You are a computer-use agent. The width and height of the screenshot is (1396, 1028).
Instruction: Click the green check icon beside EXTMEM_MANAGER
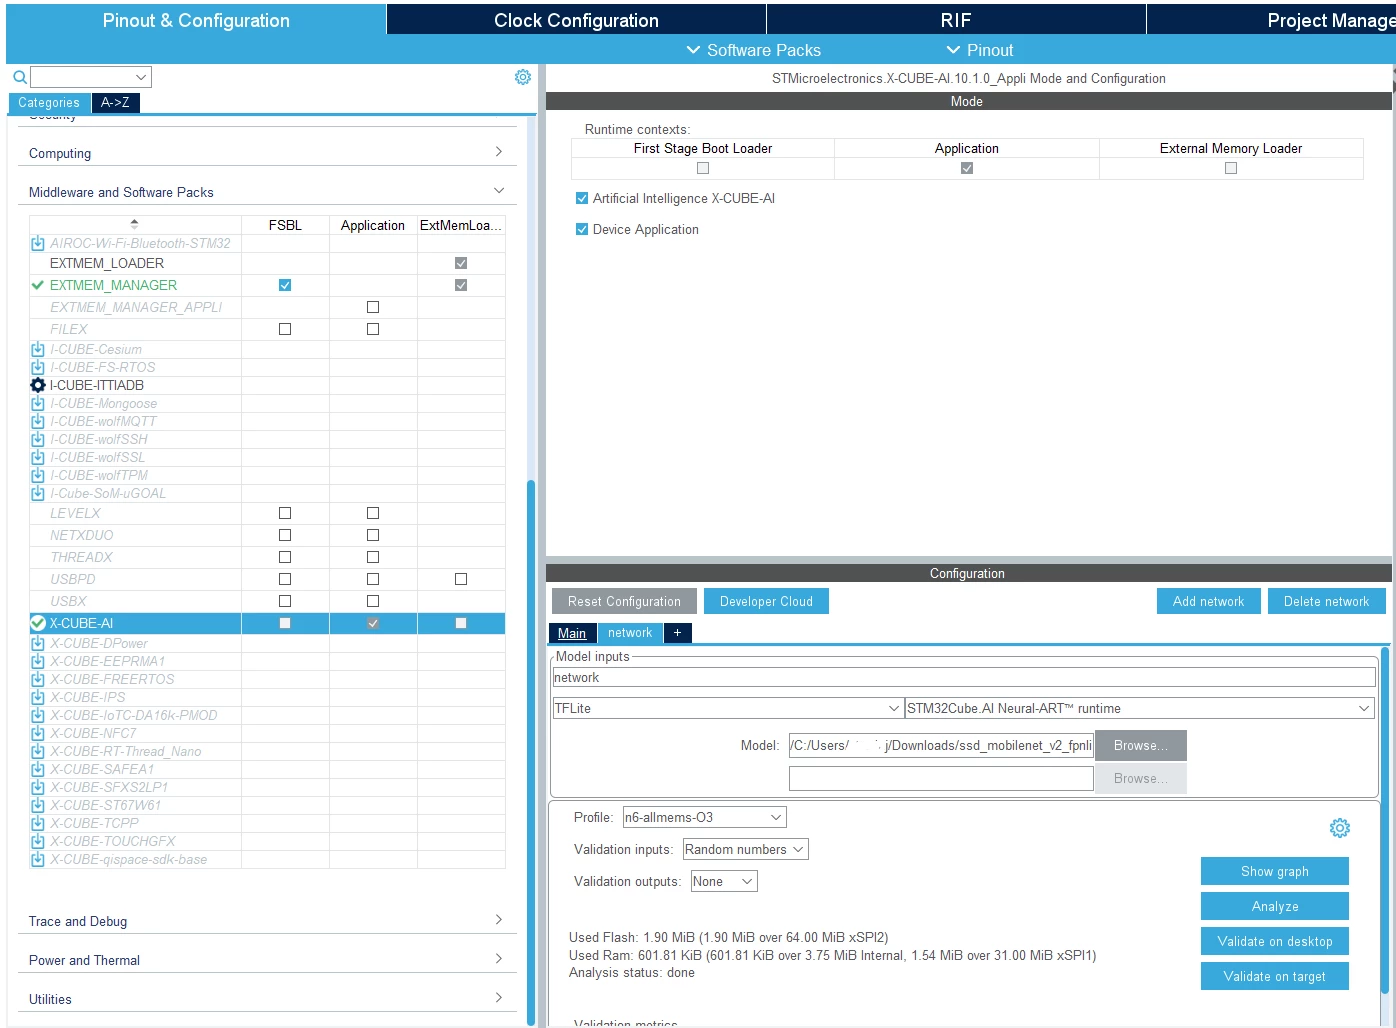pyautogui.click(x=38, y=285)
